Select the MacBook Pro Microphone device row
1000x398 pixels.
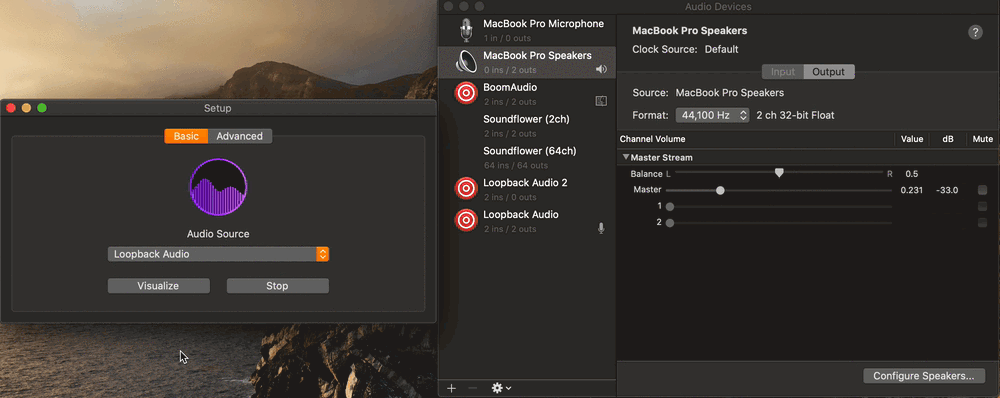(527, 30)
